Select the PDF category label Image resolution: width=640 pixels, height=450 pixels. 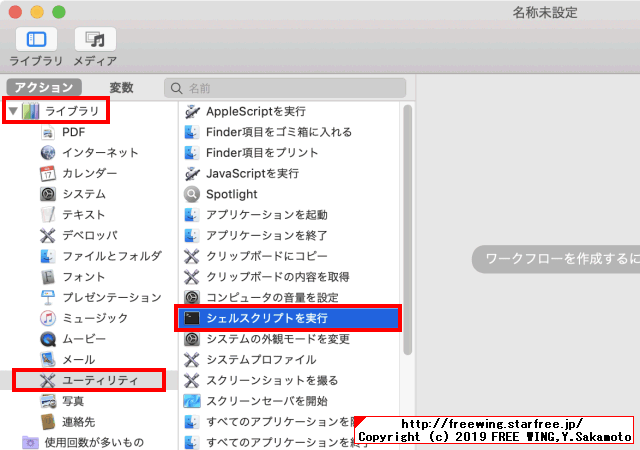pyautogui.click(x=73, y=132)
